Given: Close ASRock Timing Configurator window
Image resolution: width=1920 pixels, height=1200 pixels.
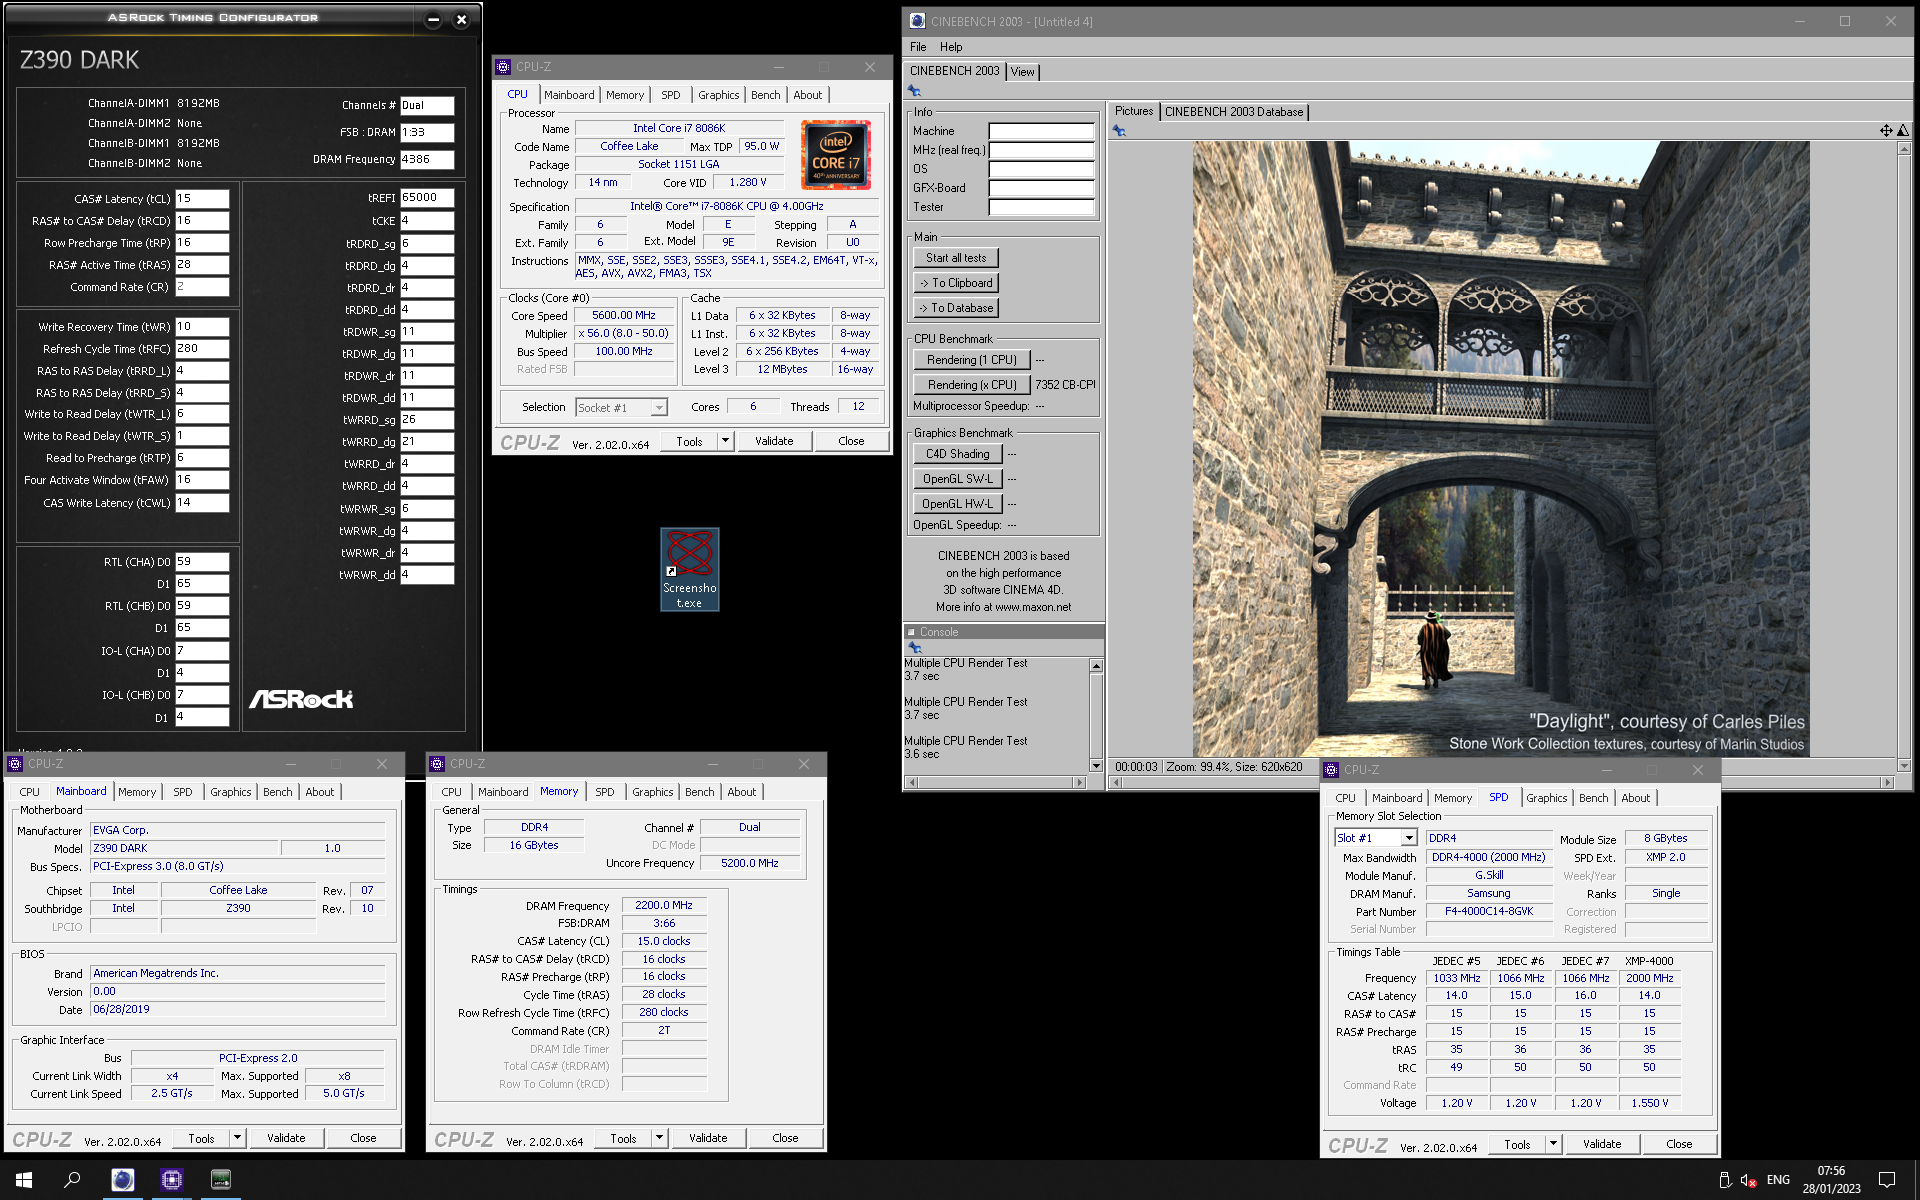Looking at the screenshot, I should [461, 19].
